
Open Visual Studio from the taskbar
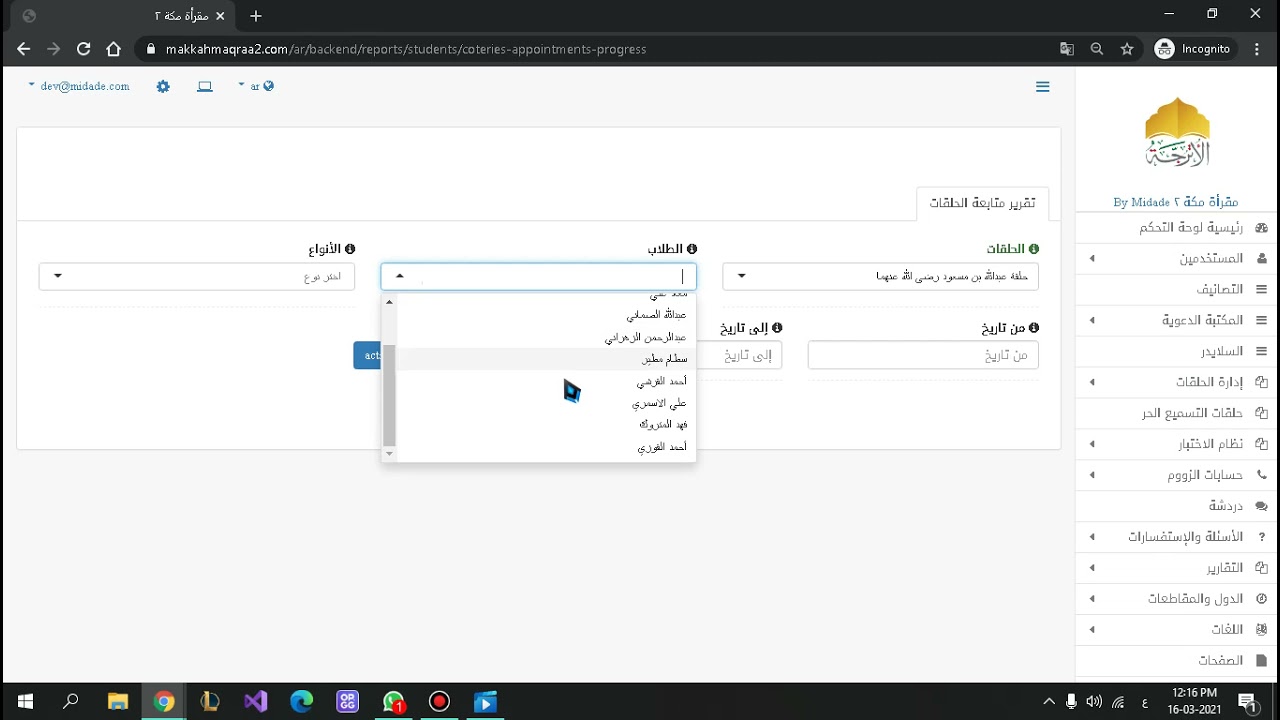pos(256,702)
